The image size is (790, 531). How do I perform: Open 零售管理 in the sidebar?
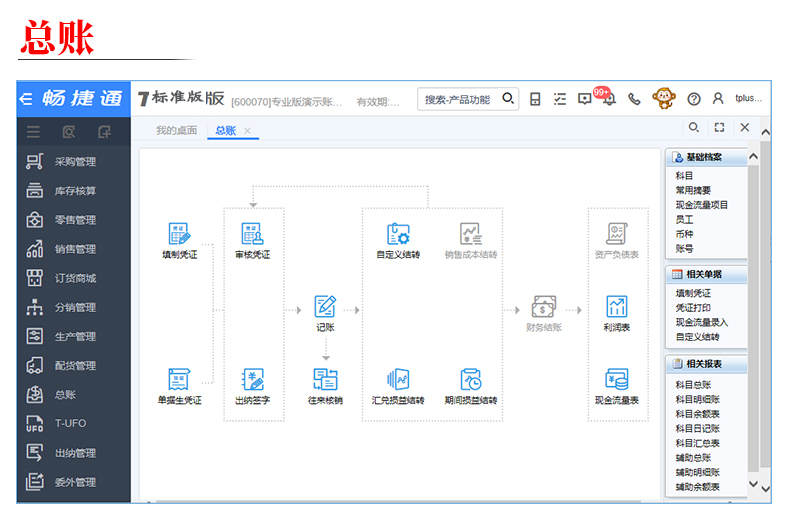(x=74, y=220)
